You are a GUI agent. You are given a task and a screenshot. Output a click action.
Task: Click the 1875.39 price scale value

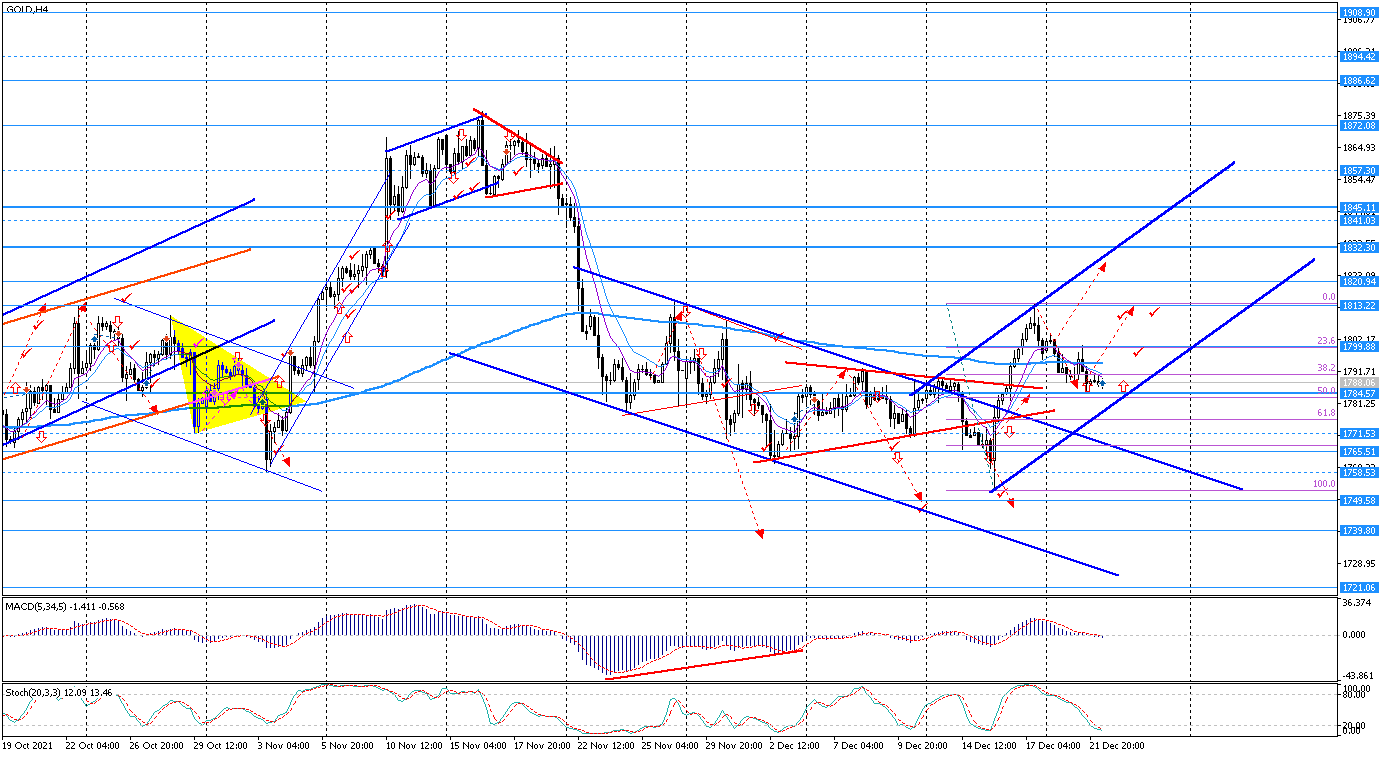1359,116
